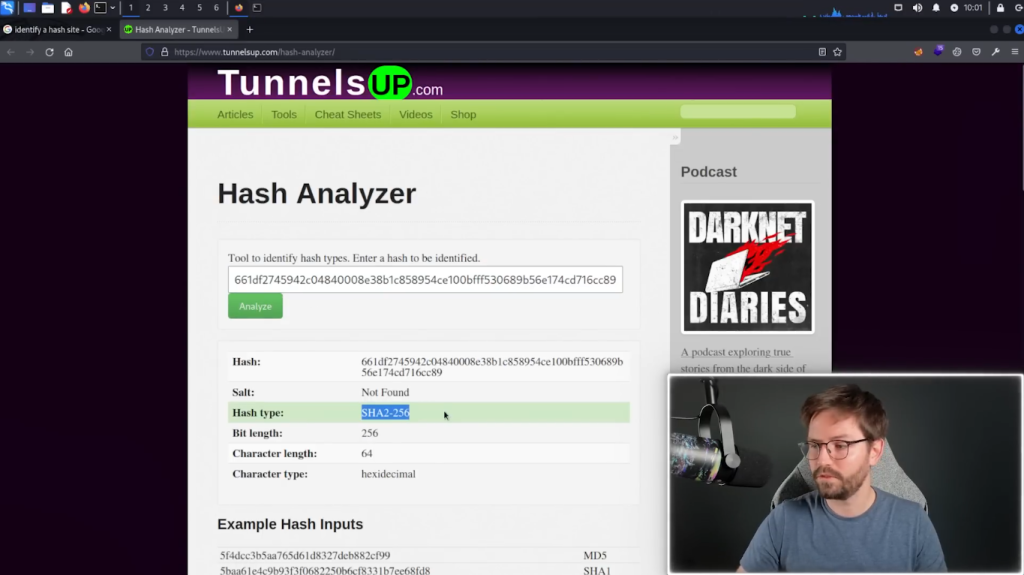This screenshot has height=575, width=1024.
Task: Click the green Analyze button
Action: point(255,306)
